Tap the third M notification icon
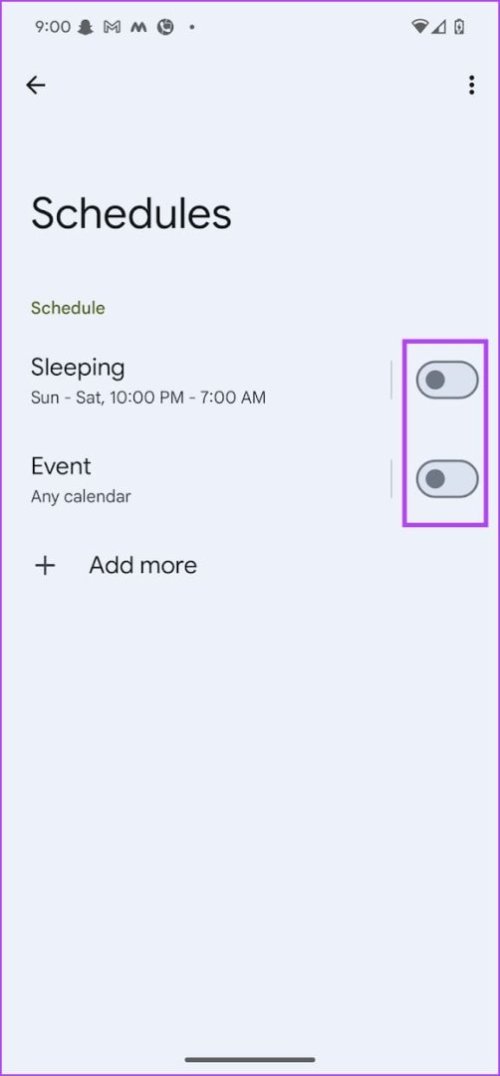Viewport: 500px width, 1076px height. tap(138, 27)
